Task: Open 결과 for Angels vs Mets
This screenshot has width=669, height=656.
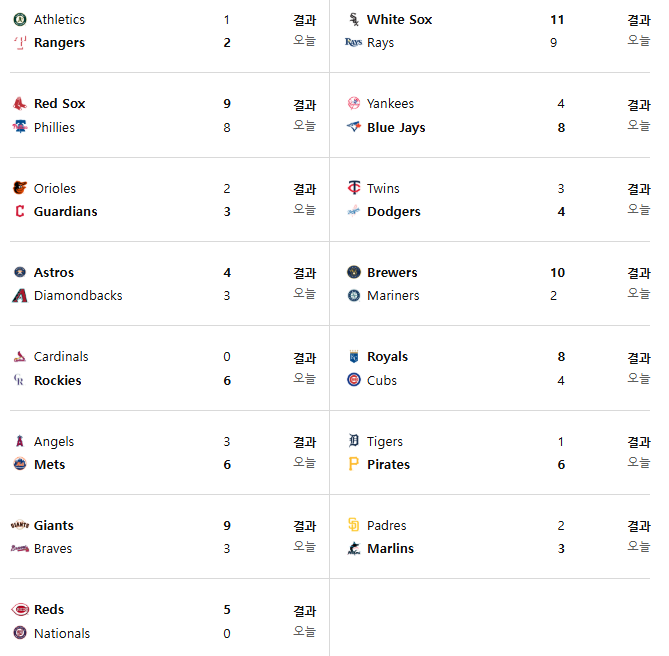Action: point(304,442)
